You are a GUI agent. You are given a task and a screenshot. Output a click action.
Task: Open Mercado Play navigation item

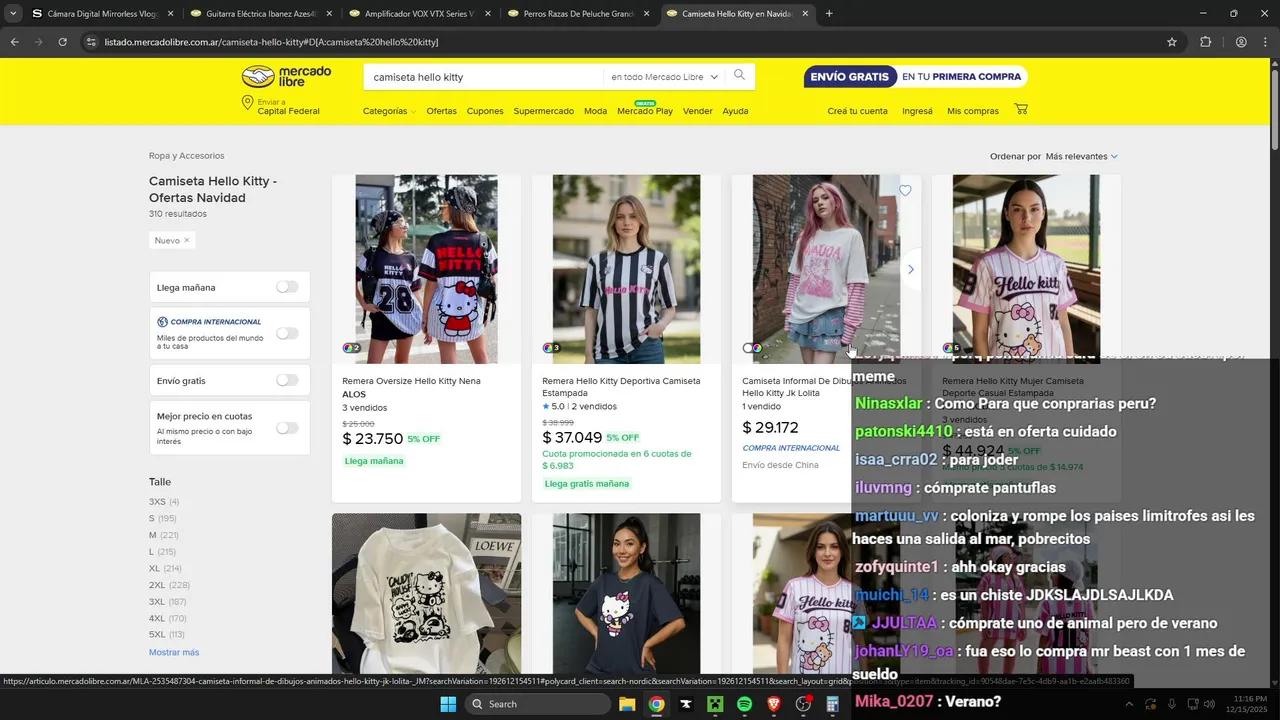point(645,111)
